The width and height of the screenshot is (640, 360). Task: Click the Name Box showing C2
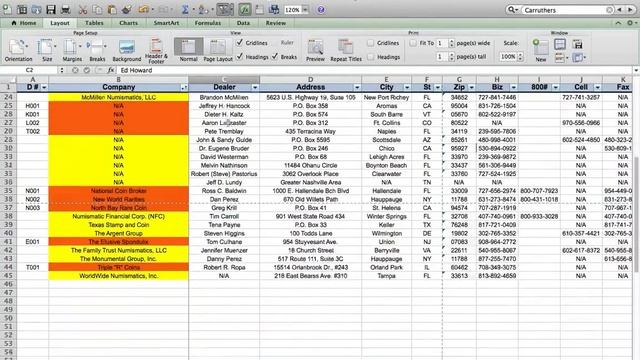29,70
